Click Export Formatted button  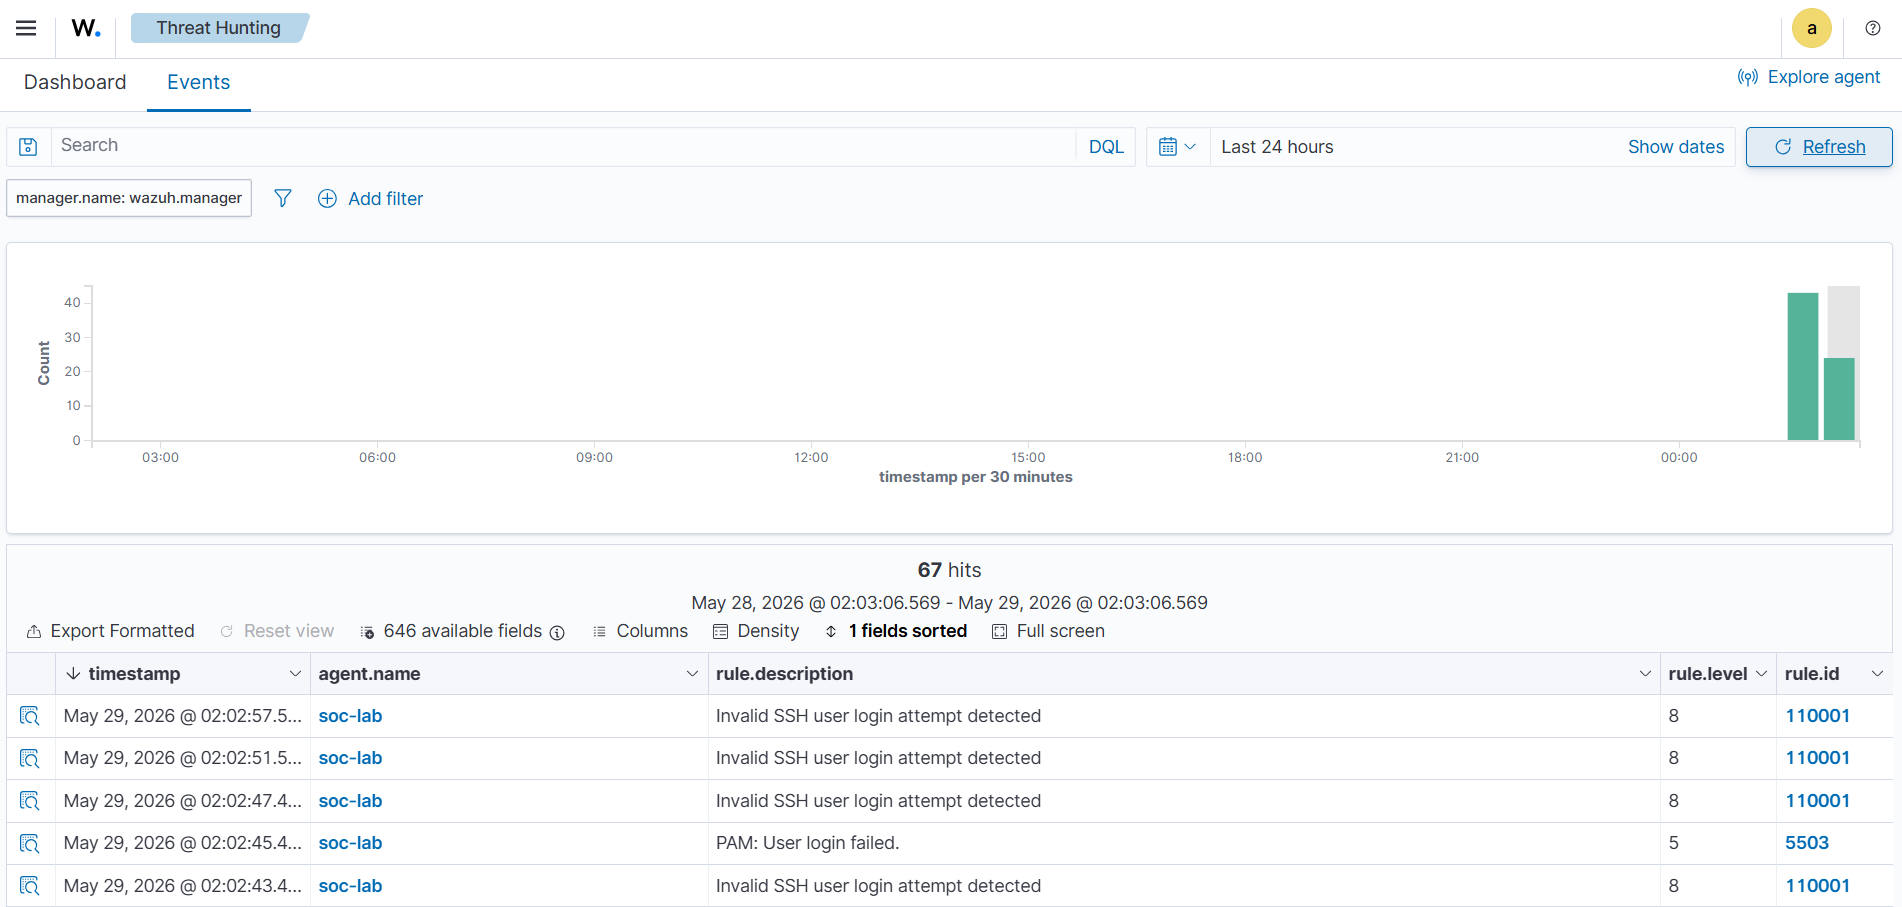(x=110, y=631)
